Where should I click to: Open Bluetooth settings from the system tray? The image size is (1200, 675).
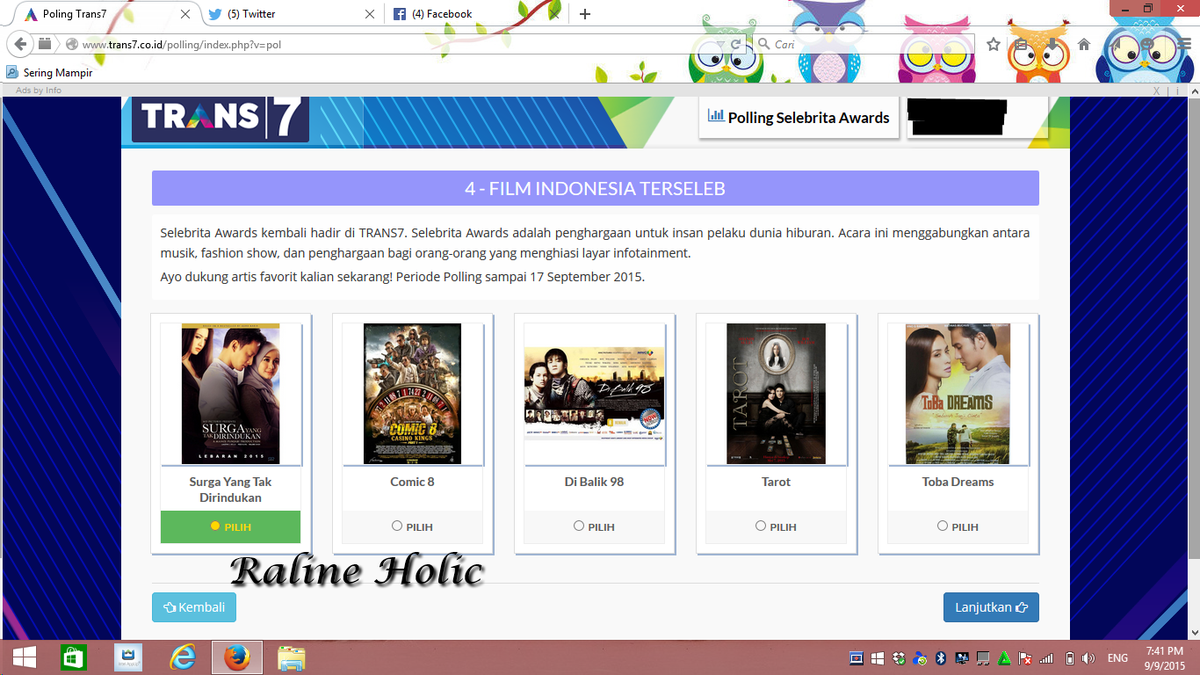click(939, 658)
